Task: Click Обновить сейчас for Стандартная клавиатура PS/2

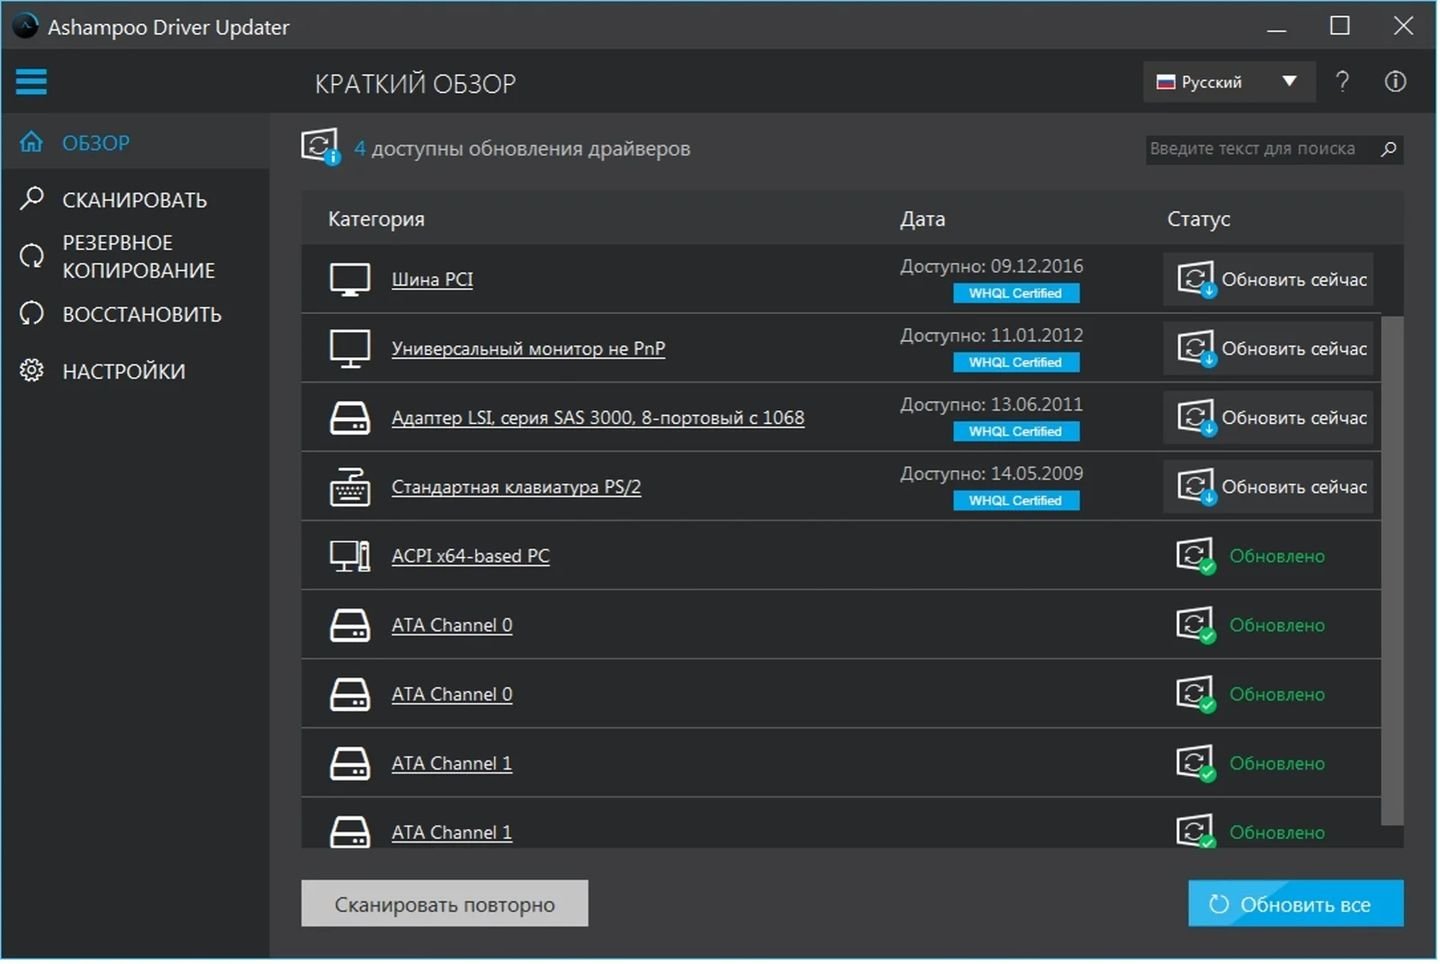Action: pyautogui.click(x=1269, y=487)
